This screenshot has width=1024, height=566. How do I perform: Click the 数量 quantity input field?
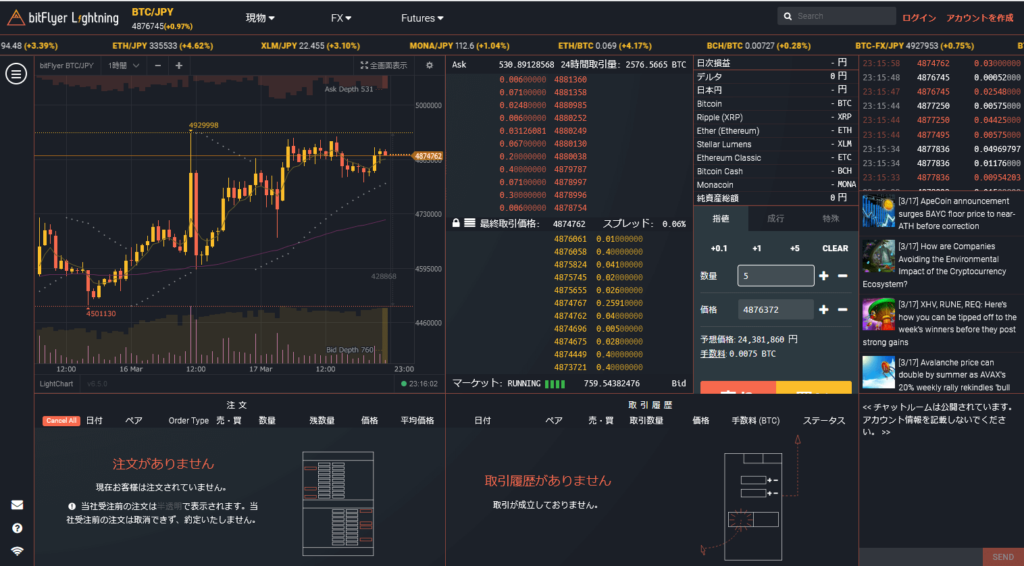776,276
